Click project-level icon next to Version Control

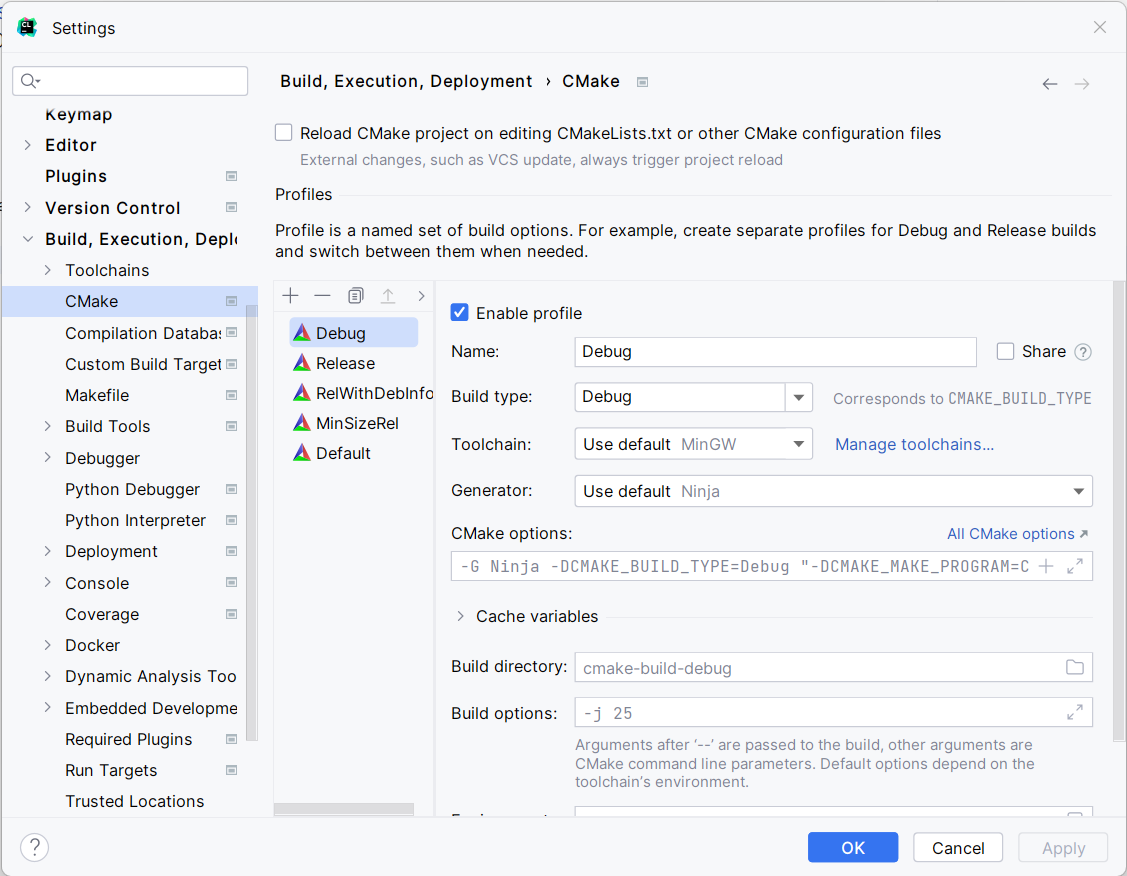point(231,208)
